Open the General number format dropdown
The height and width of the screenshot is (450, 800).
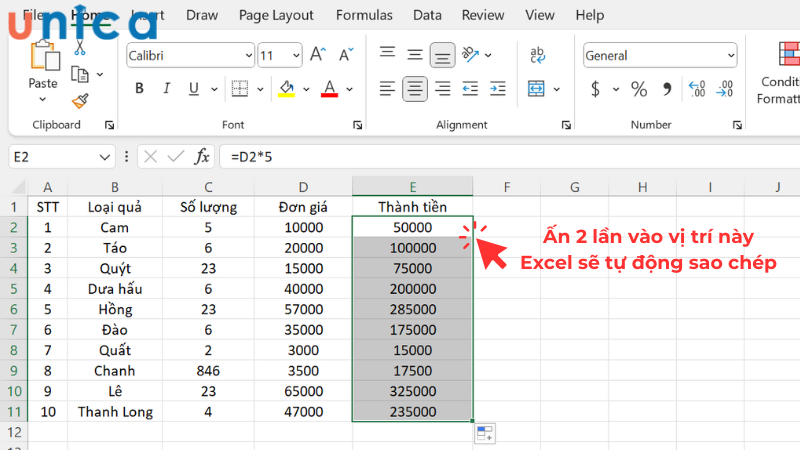pyautogui.click(x=731, y=56)
